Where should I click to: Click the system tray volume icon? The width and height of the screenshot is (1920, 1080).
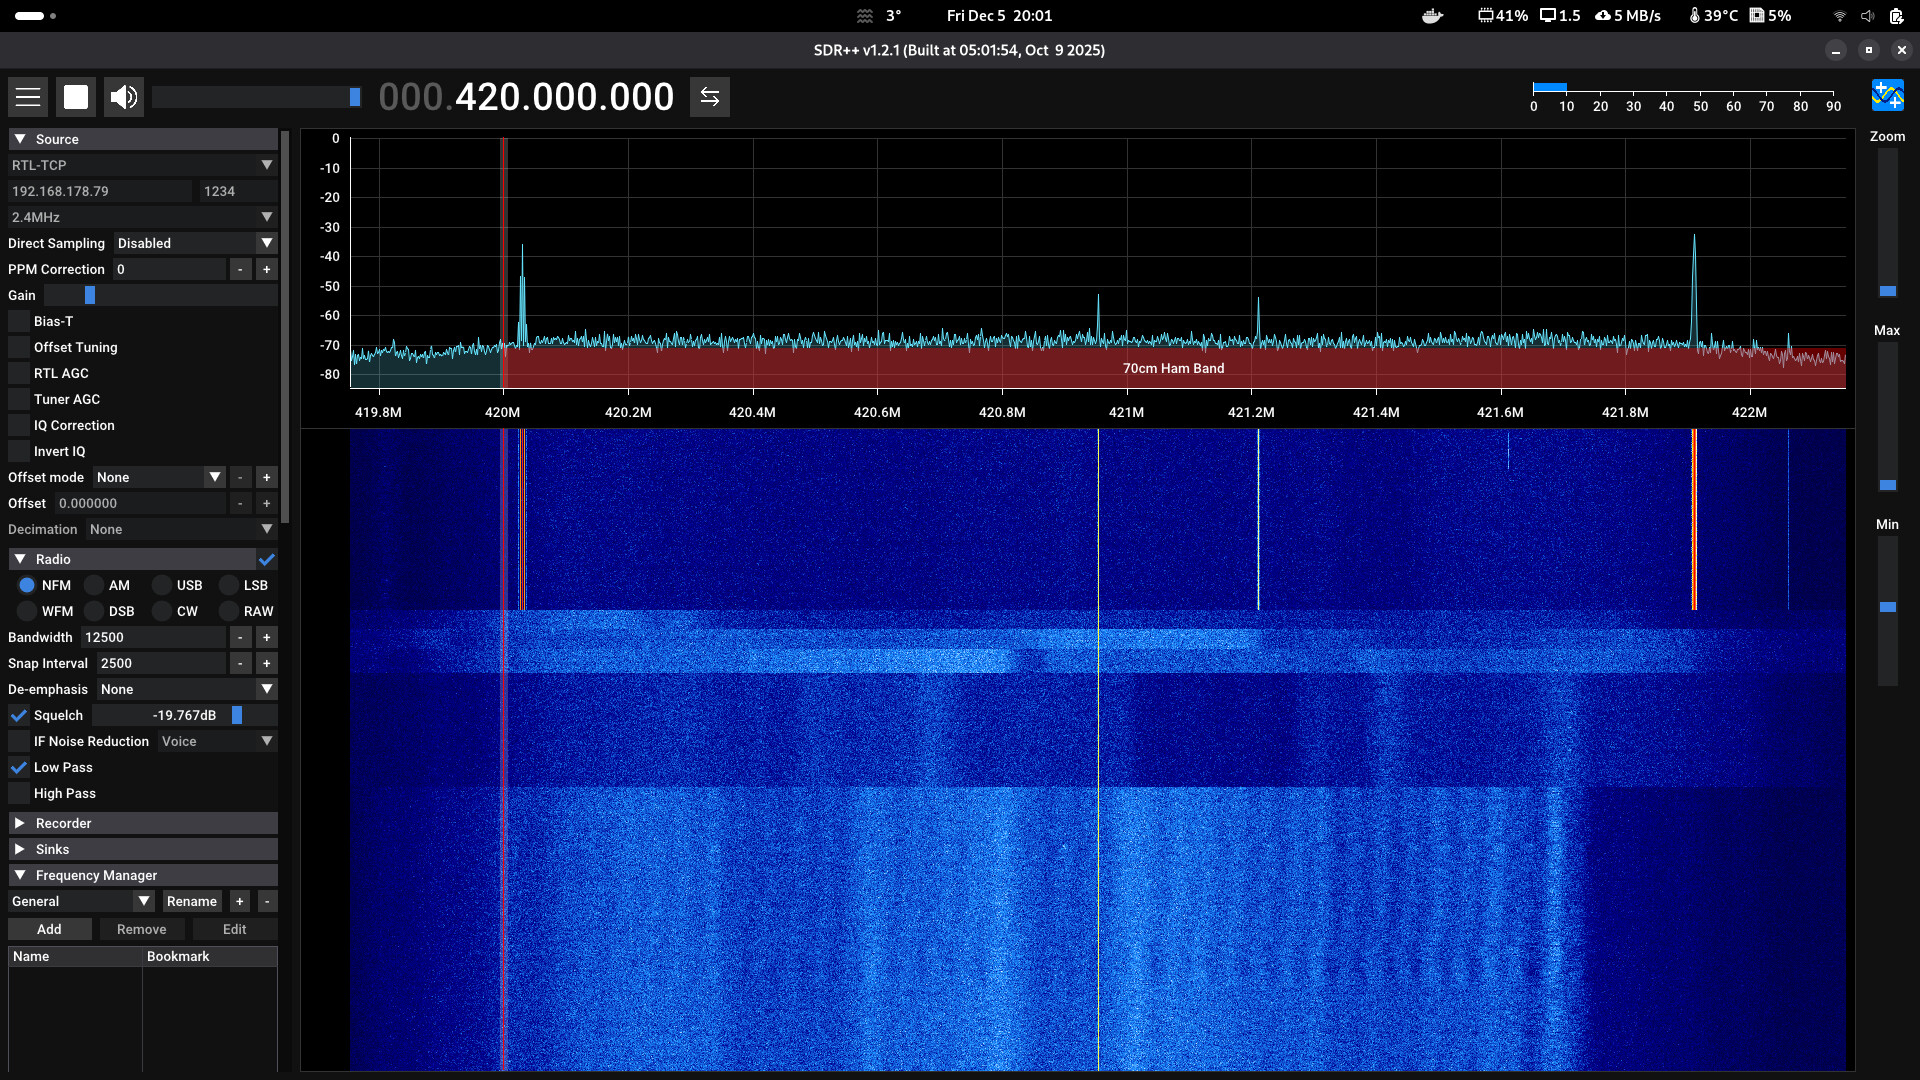point(1867,16)
